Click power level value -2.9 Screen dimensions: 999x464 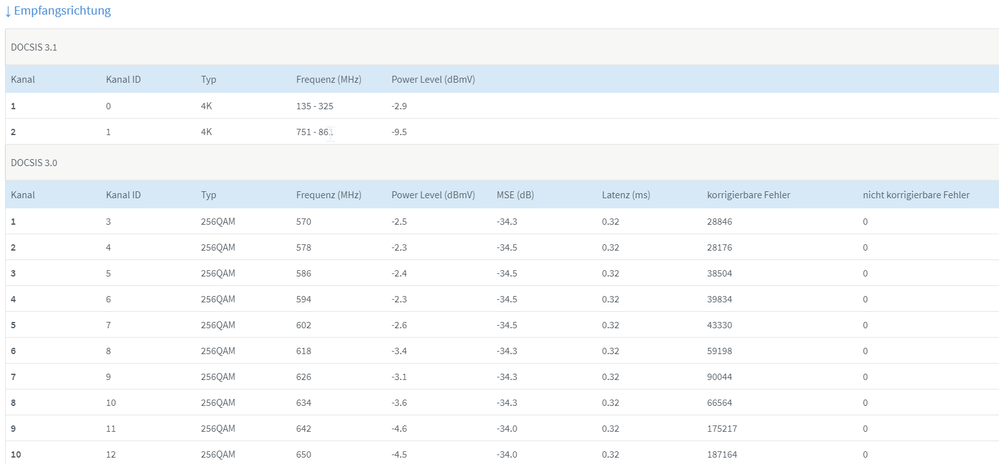click(399, 106)
